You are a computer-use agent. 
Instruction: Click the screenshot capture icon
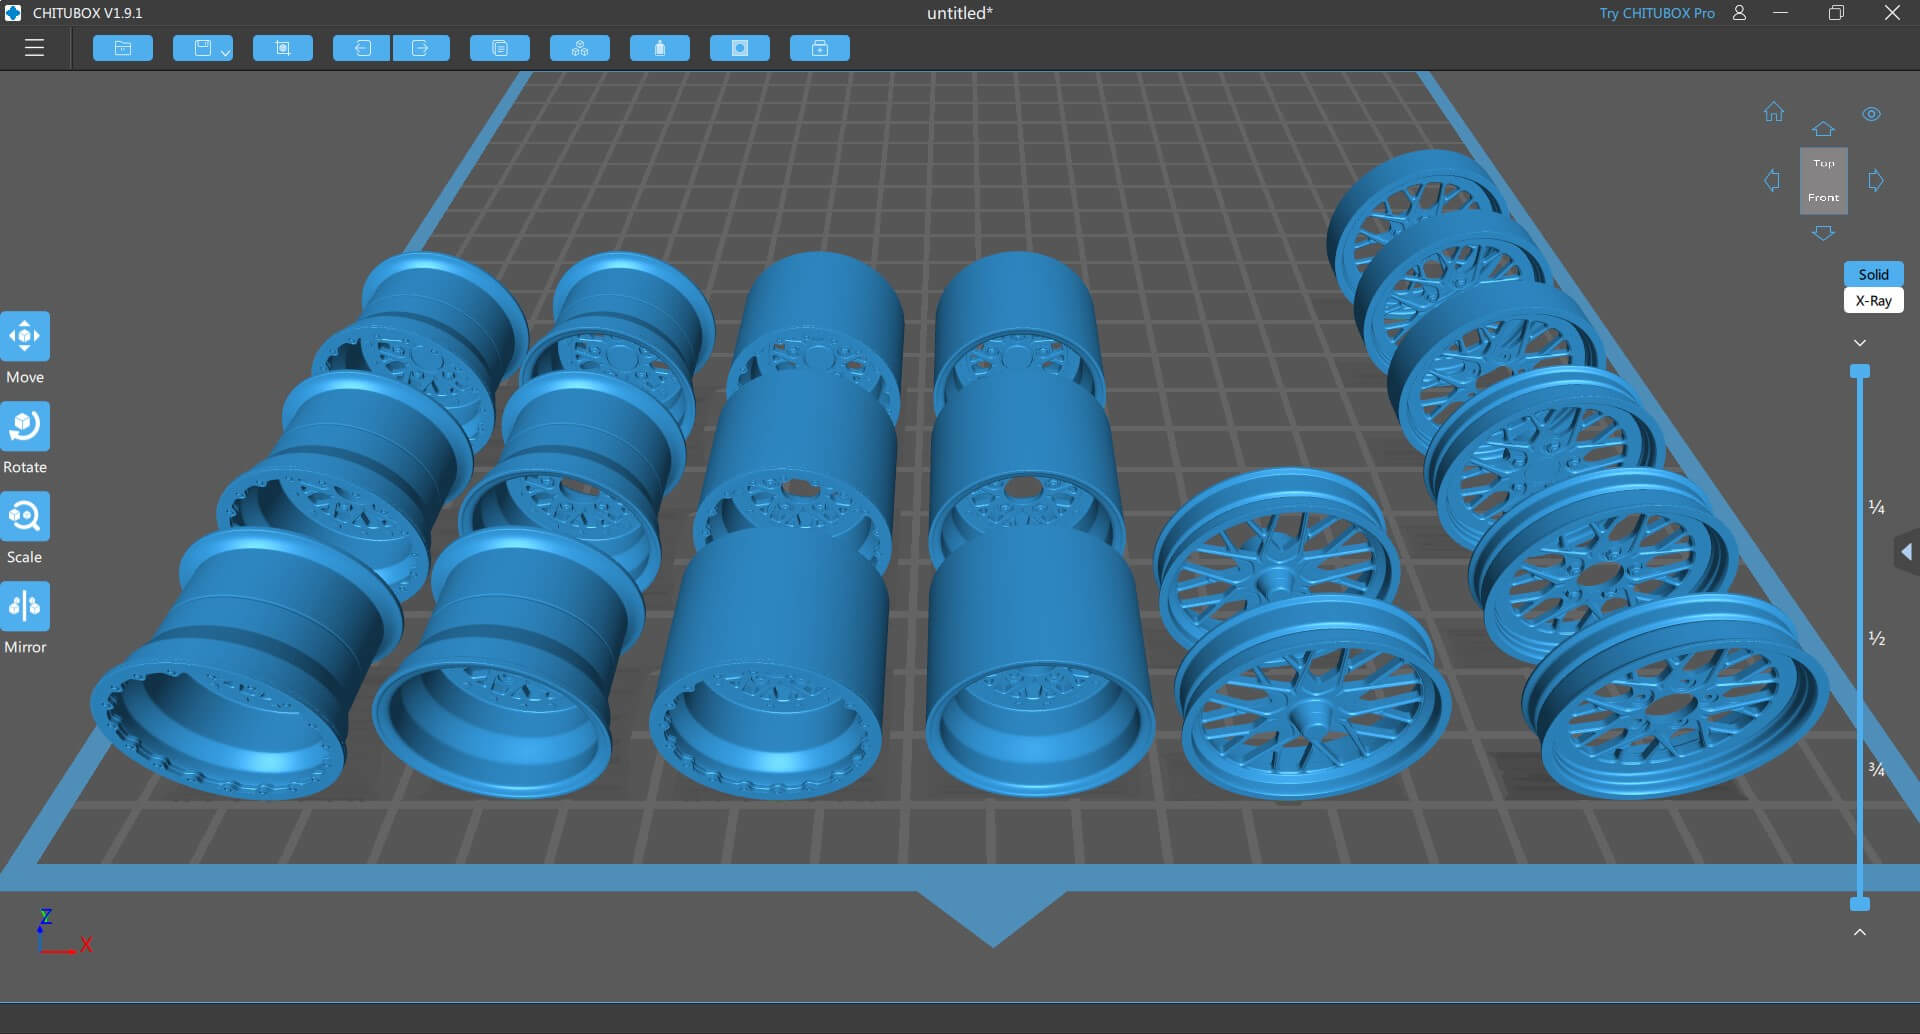coord(283,48)
